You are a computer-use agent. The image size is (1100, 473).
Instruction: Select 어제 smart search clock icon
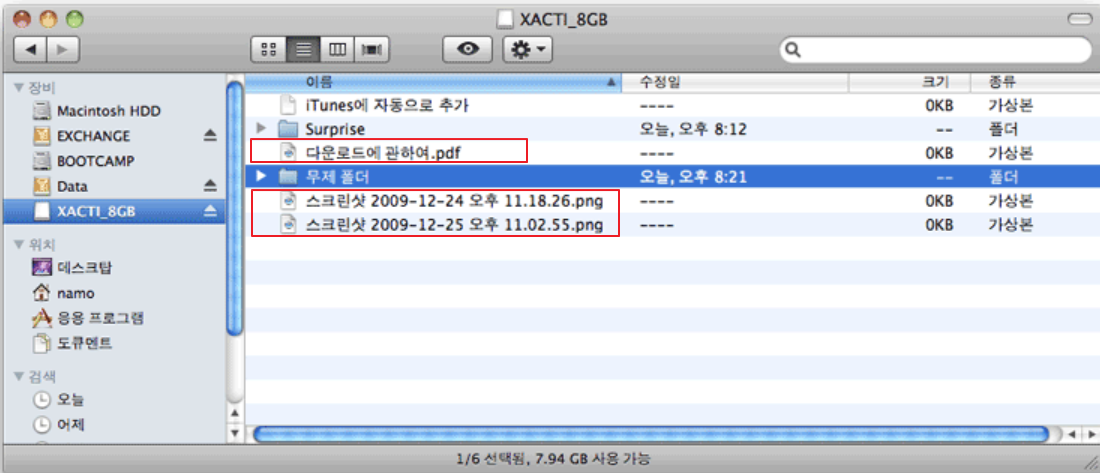[x=43, y=425]
